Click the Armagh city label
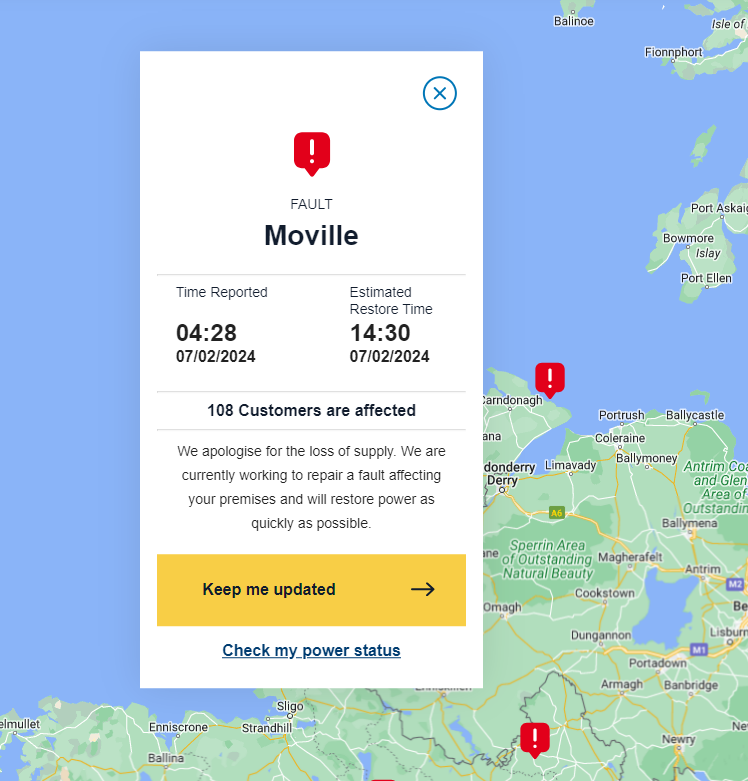This screenshot has width=748, height=781. pyautogui.click(x=622, y=685)
